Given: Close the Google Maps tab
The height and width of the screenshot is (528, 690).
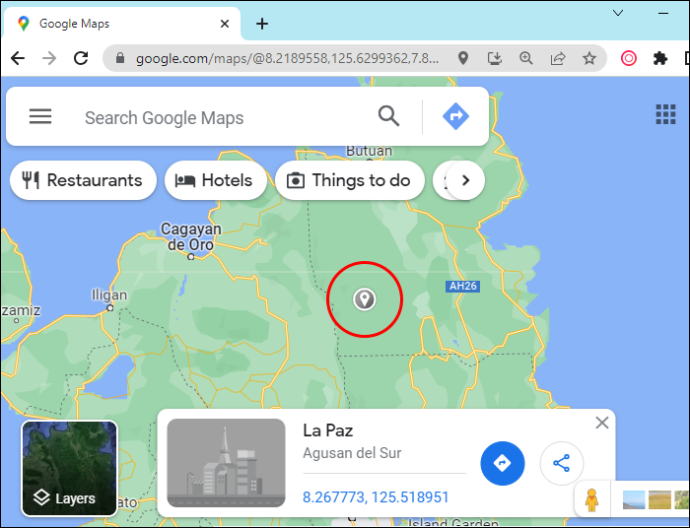Looking at the screenshot, I should (x=224, y=24).
